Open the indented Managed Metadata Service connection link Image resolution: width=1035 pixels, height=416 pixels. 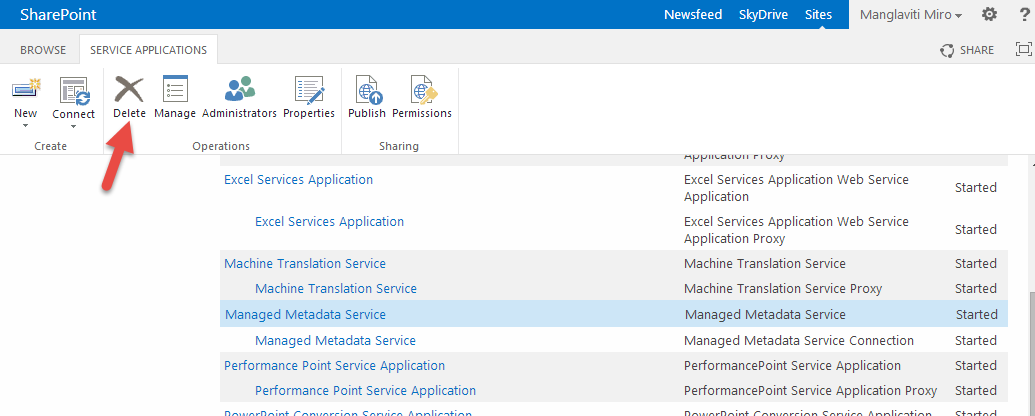point(335,341)
